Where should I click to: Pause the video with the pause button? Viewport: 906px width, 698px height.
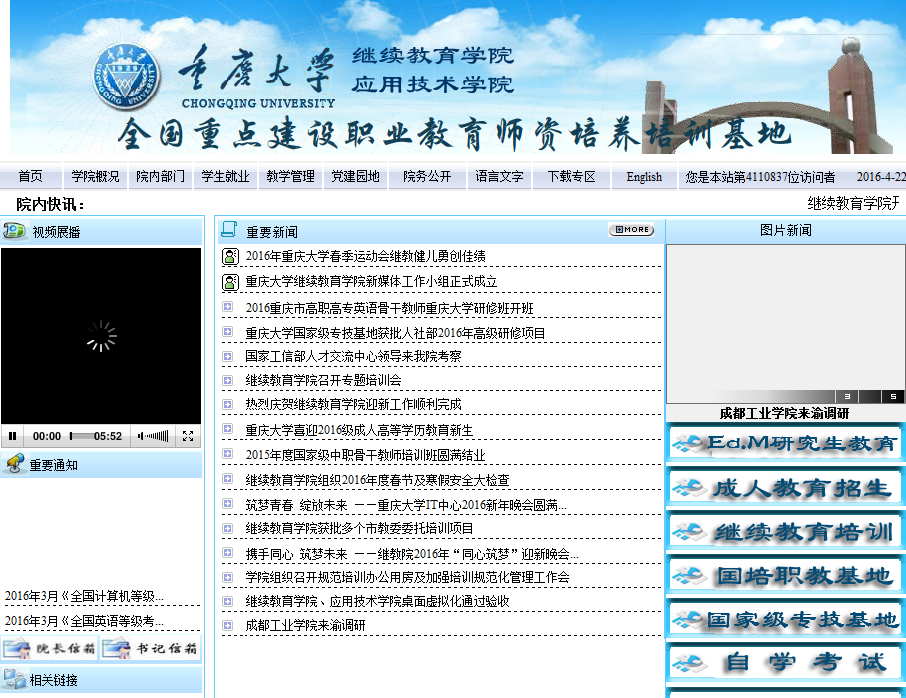click(12, 436)
